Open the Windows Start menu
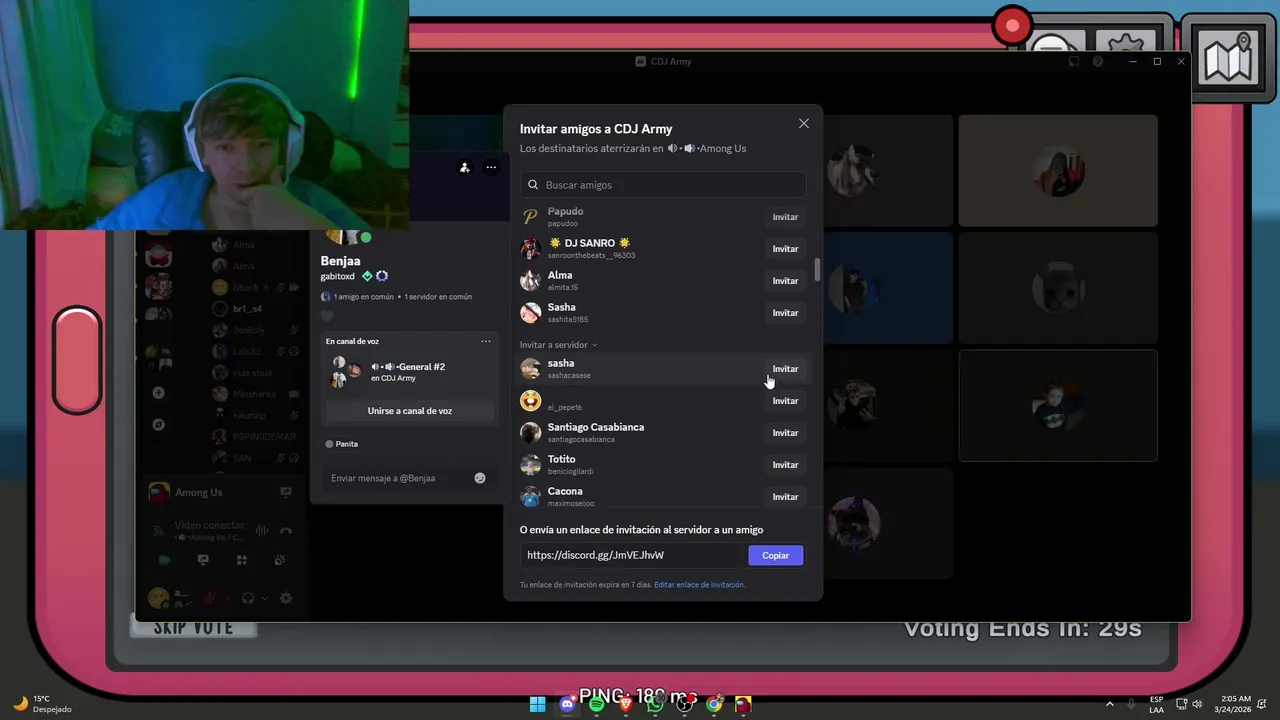The width and height of the screenshot is (1280, 720). click(537, 704)
